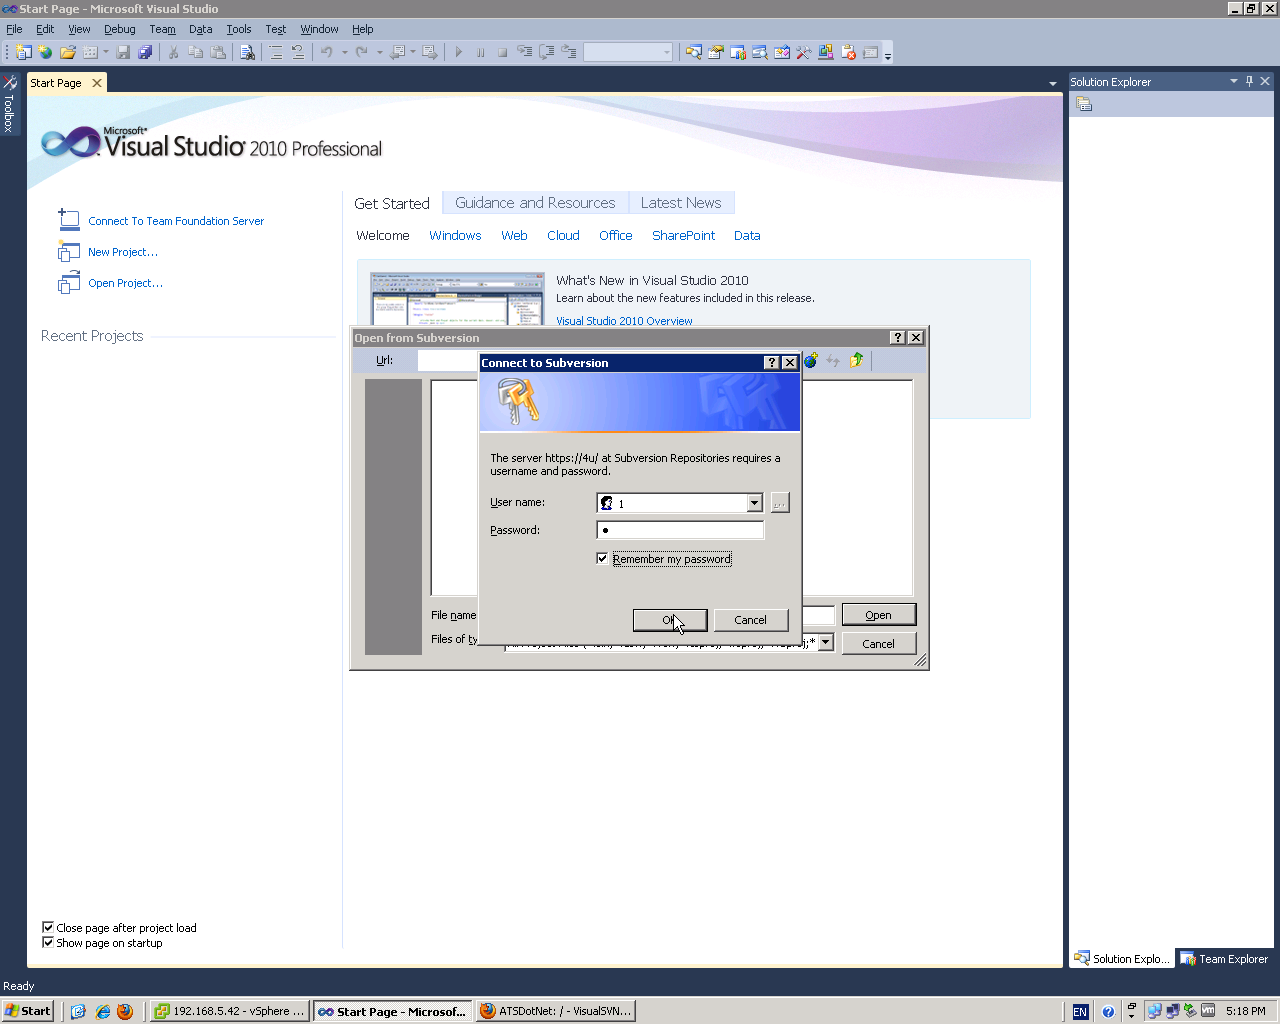
Task: Open the collapsed Toolbox side panel
Action: (x=9, y=103)
